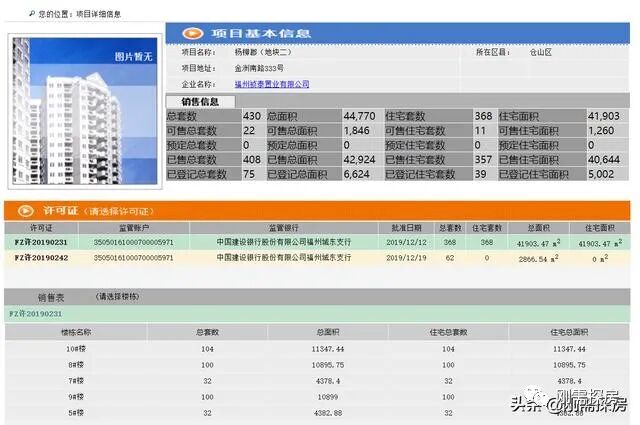640x425 pixels.
Task: Click the 已售总面积 value 42,924
Action: coord(359,160)
